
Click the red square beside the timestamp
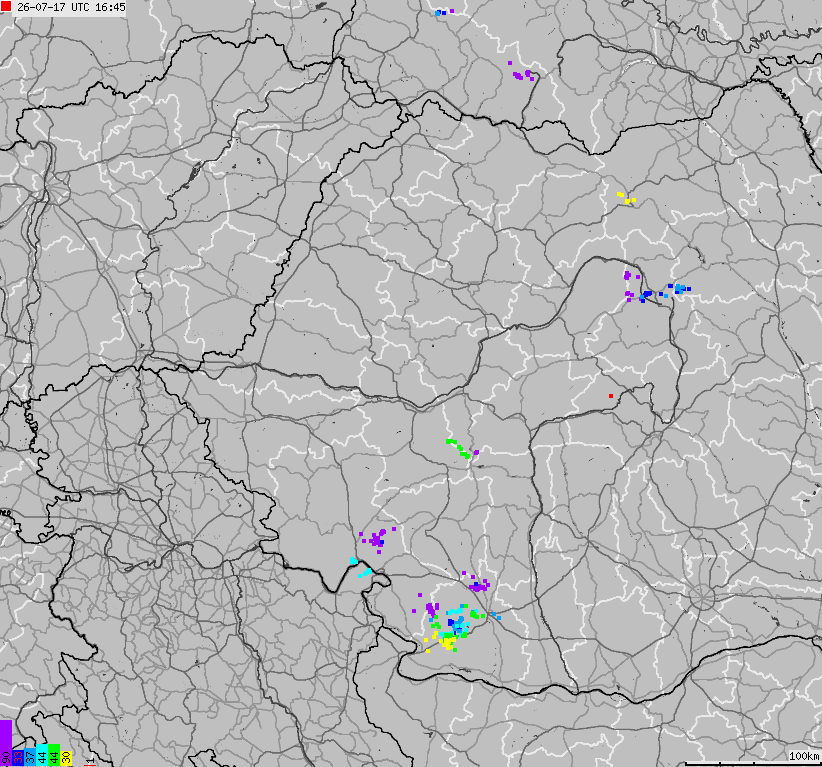click(x=6, y=6)
